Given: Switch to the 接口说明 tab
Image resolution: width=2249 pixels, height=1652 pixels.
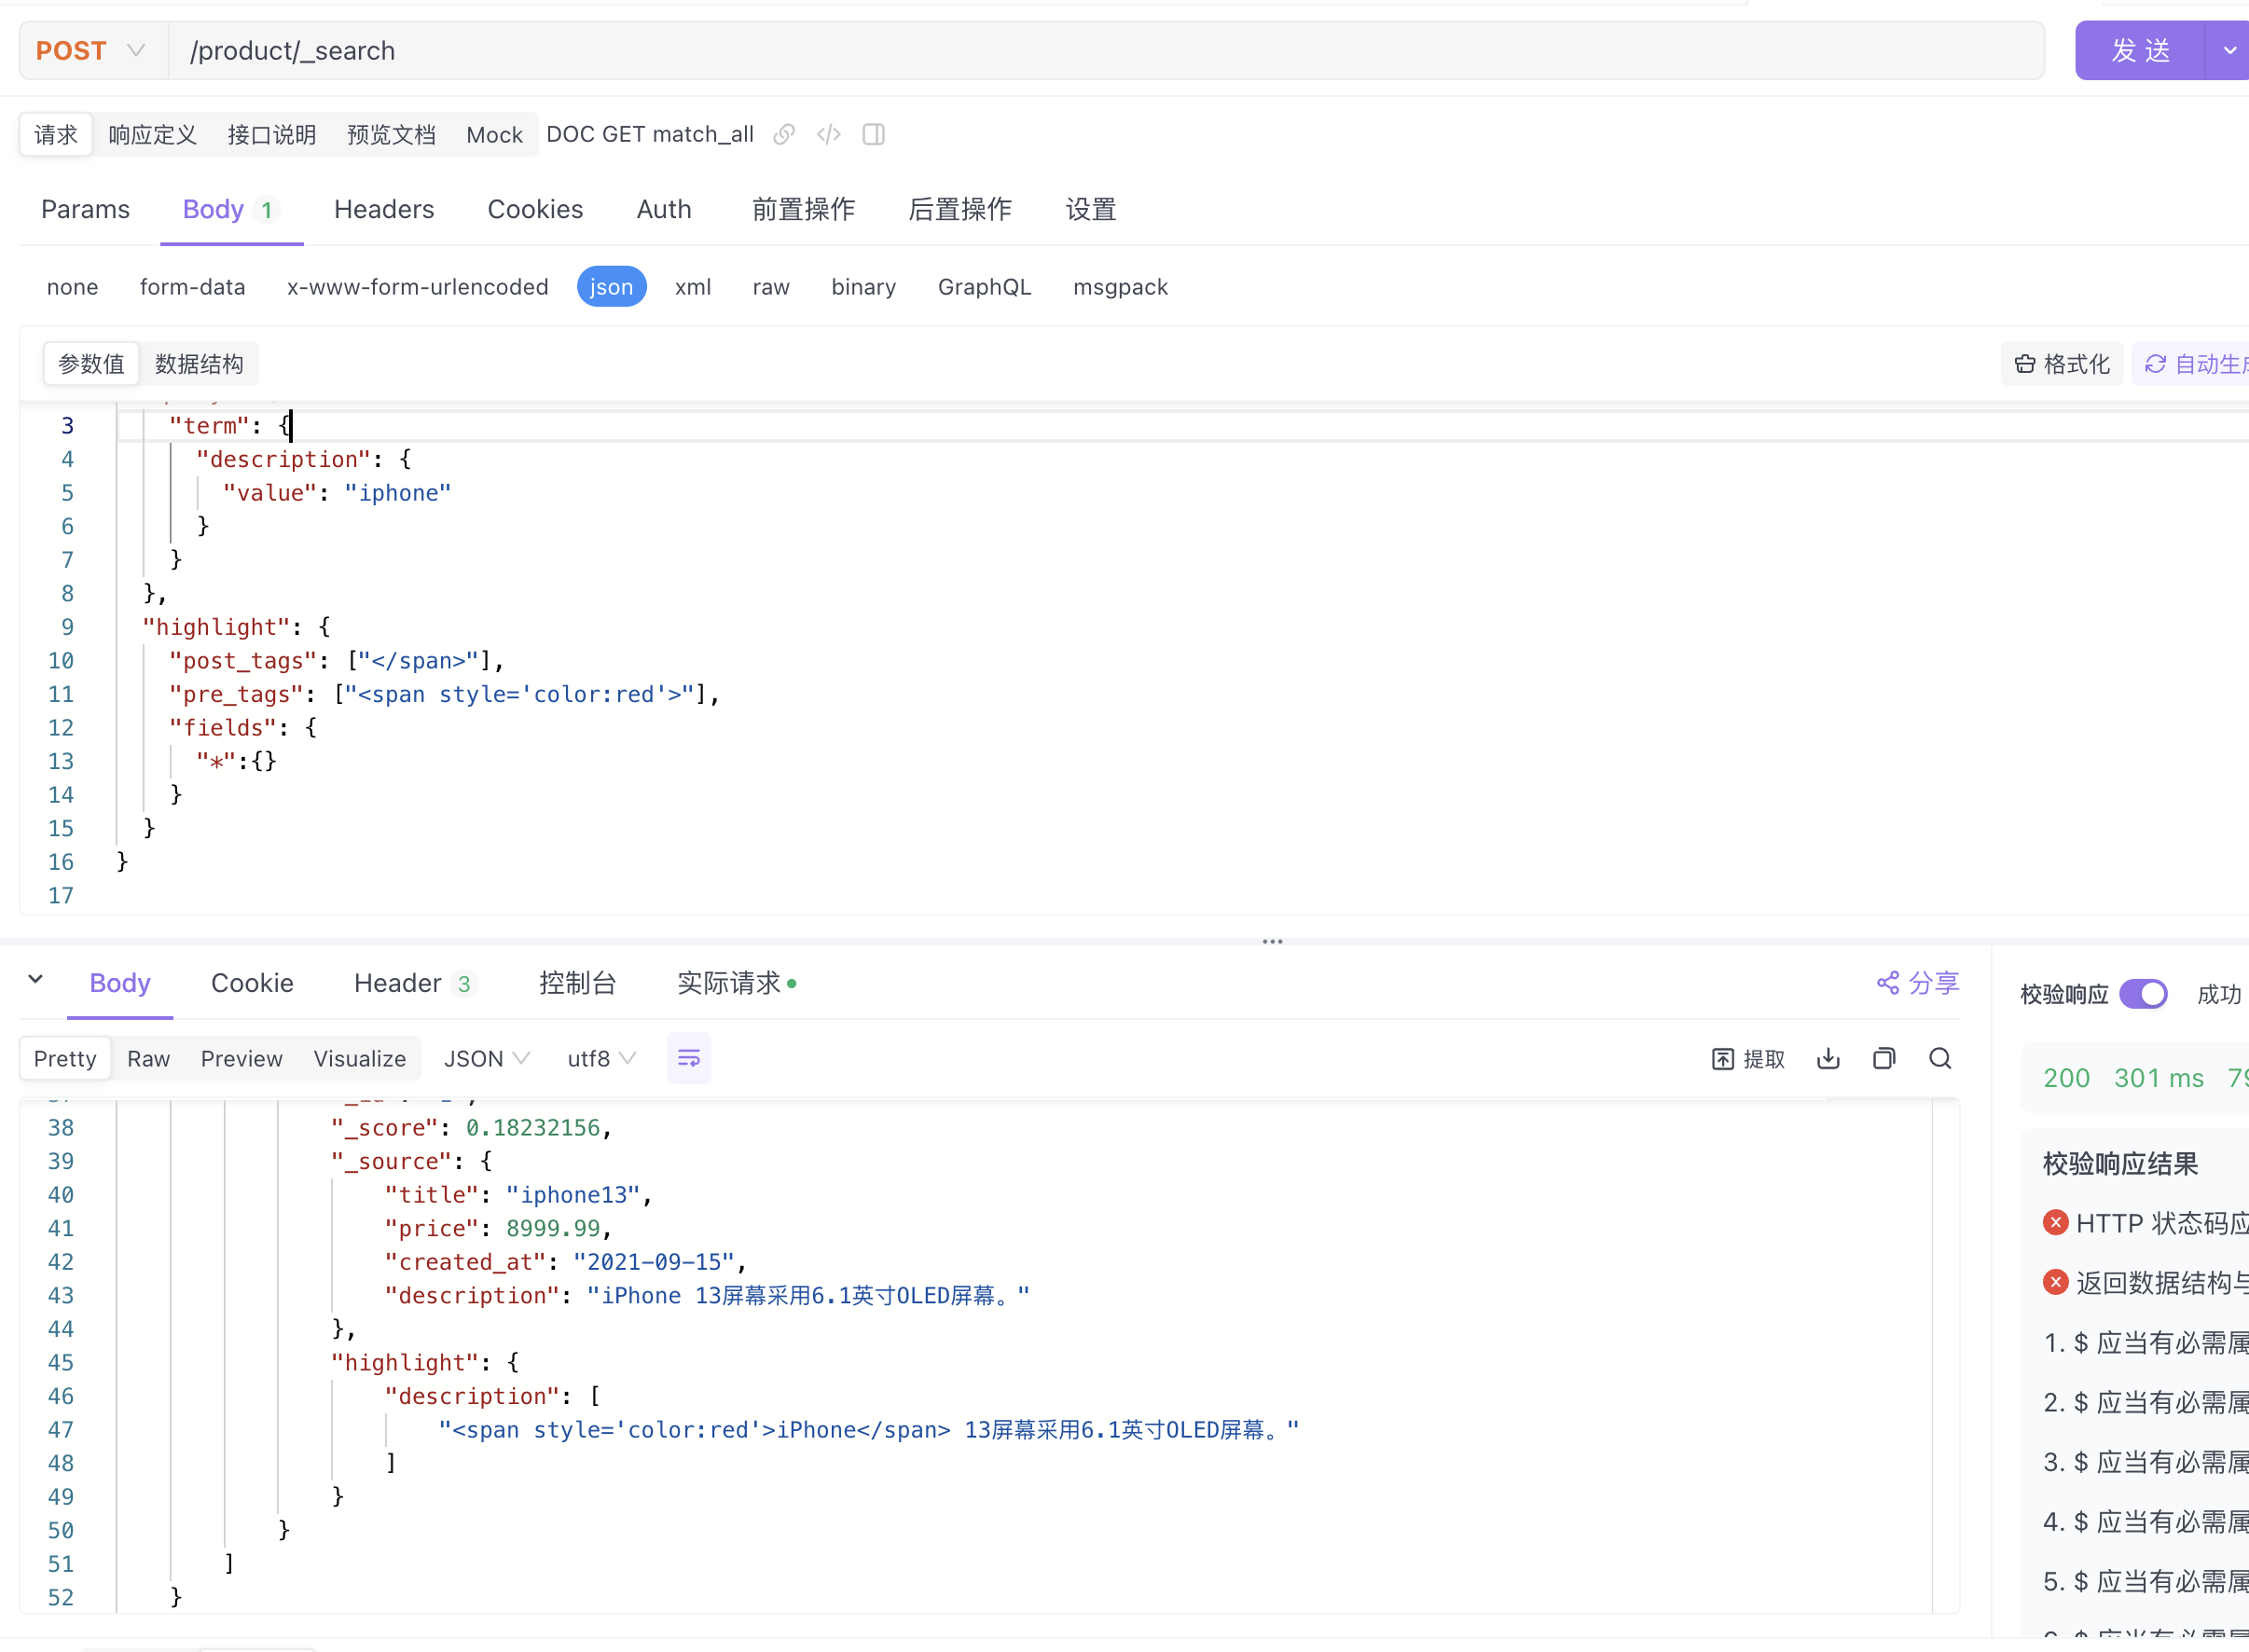Looking at the screenshot, I should pos(272,134).
